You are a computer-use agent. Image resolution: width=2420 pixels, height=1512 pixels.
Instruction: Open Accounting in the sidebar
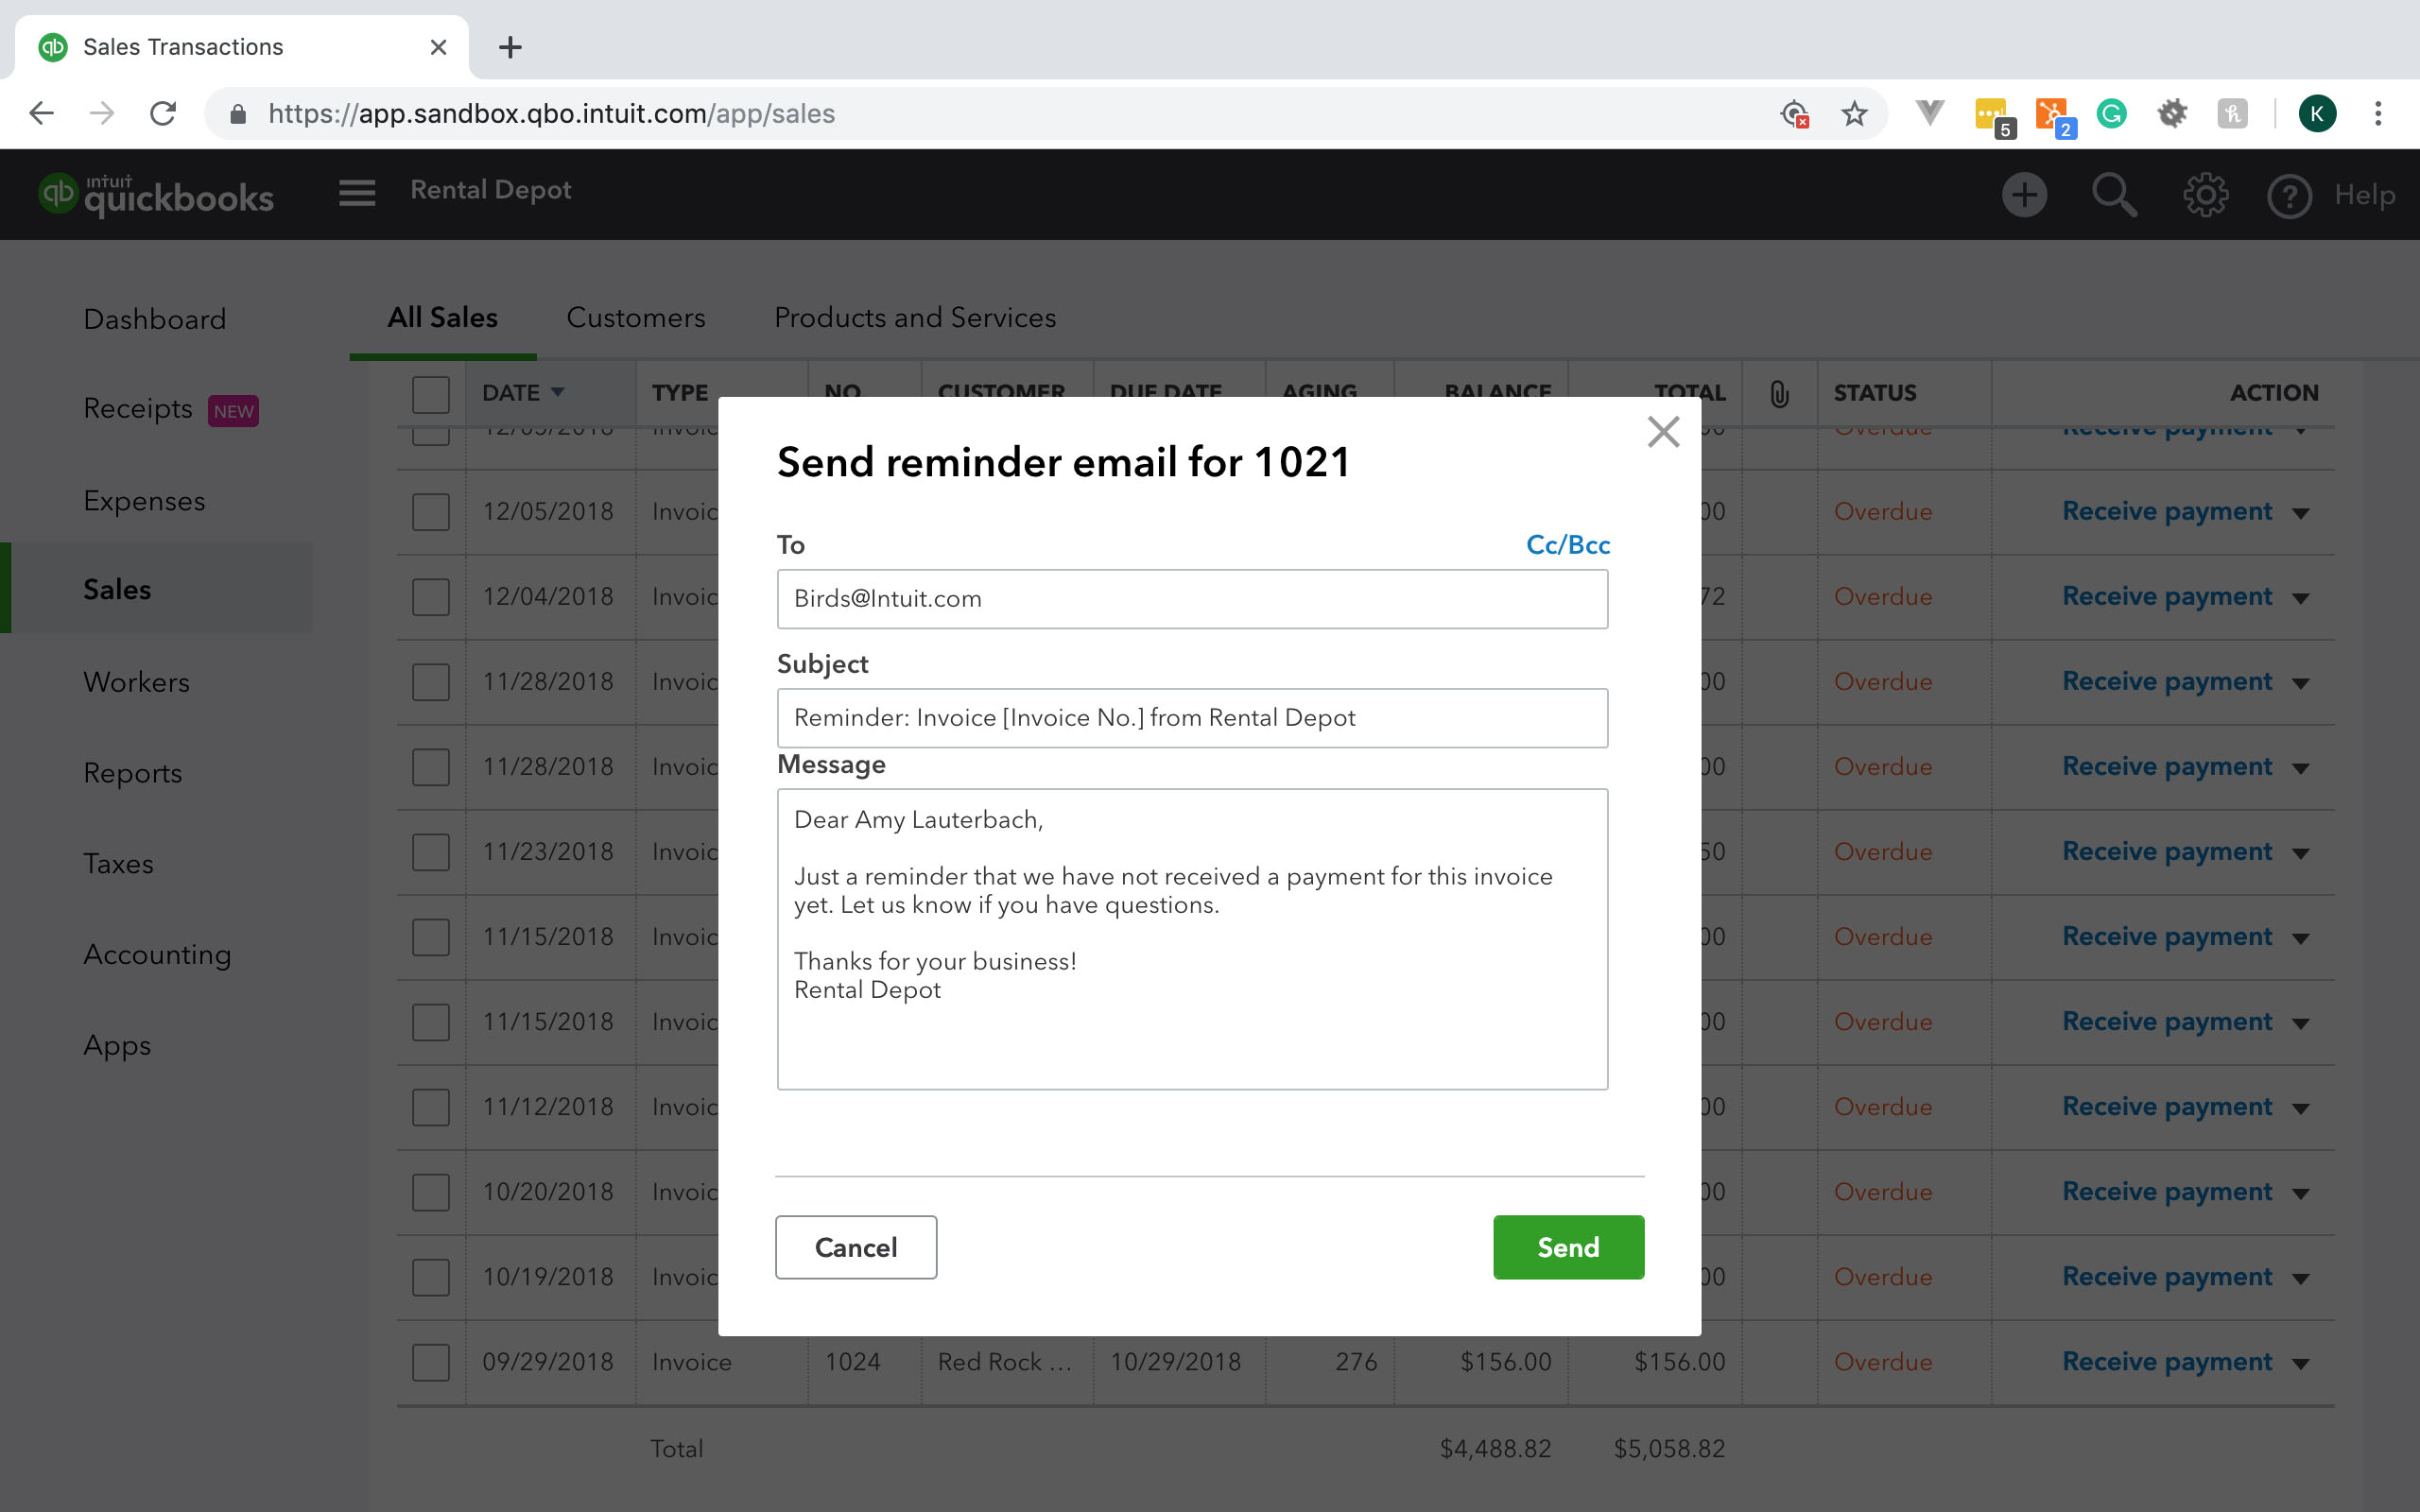click(x=157, y=955)
